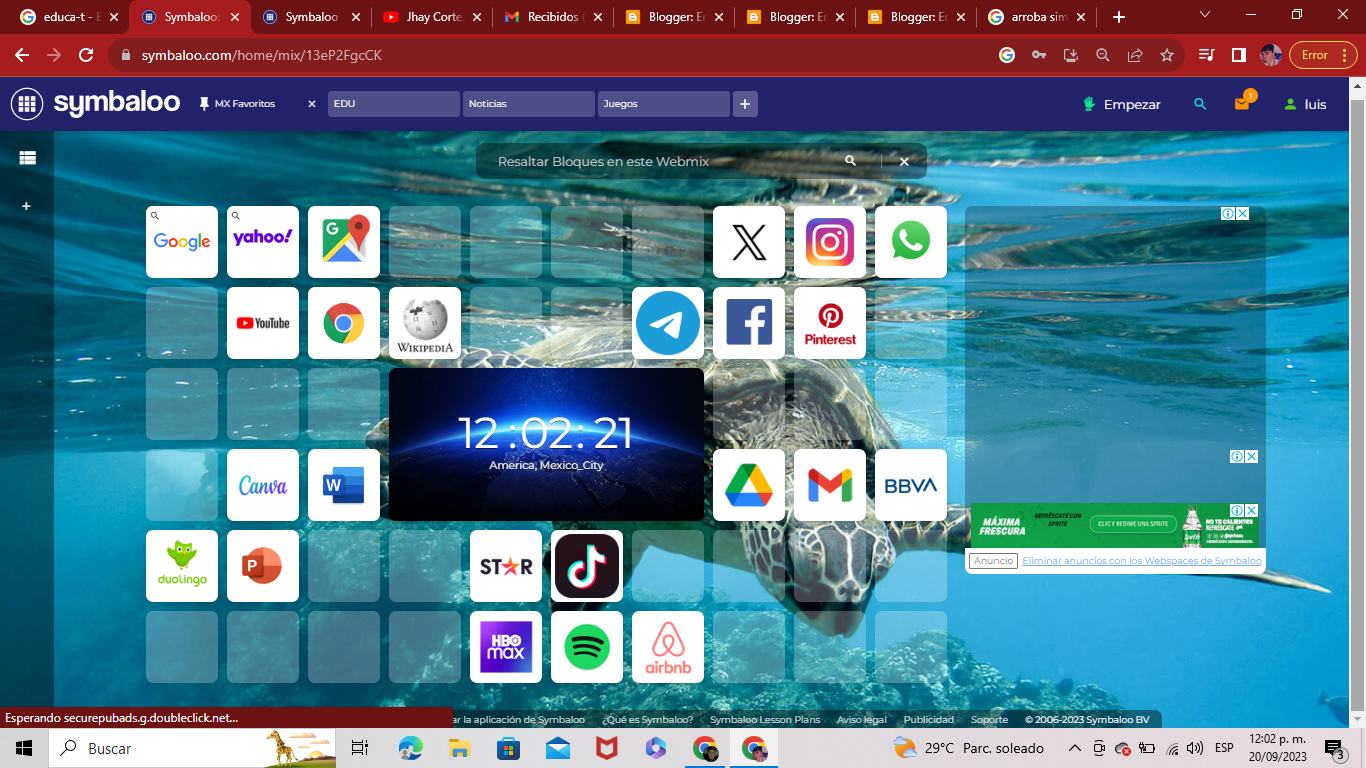Bookmark this page with the star icon

point(1167,55)
